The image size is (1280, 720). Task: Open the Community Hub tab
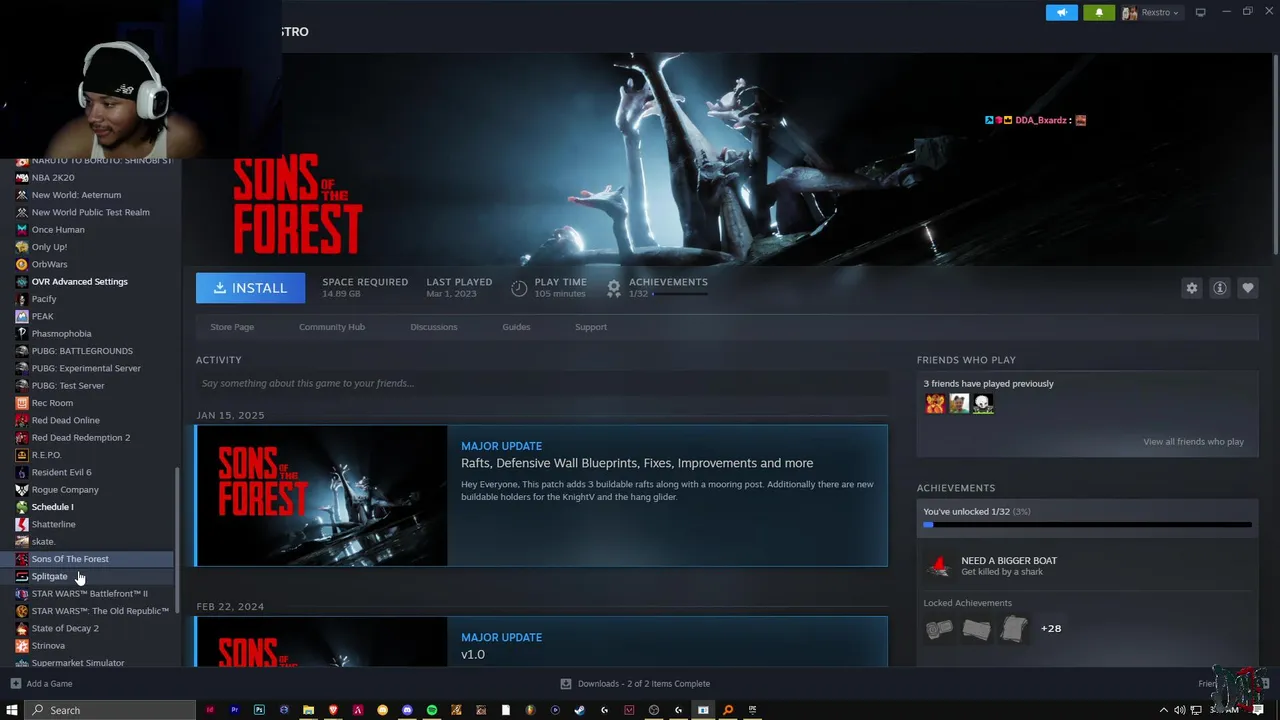point(332,327)
